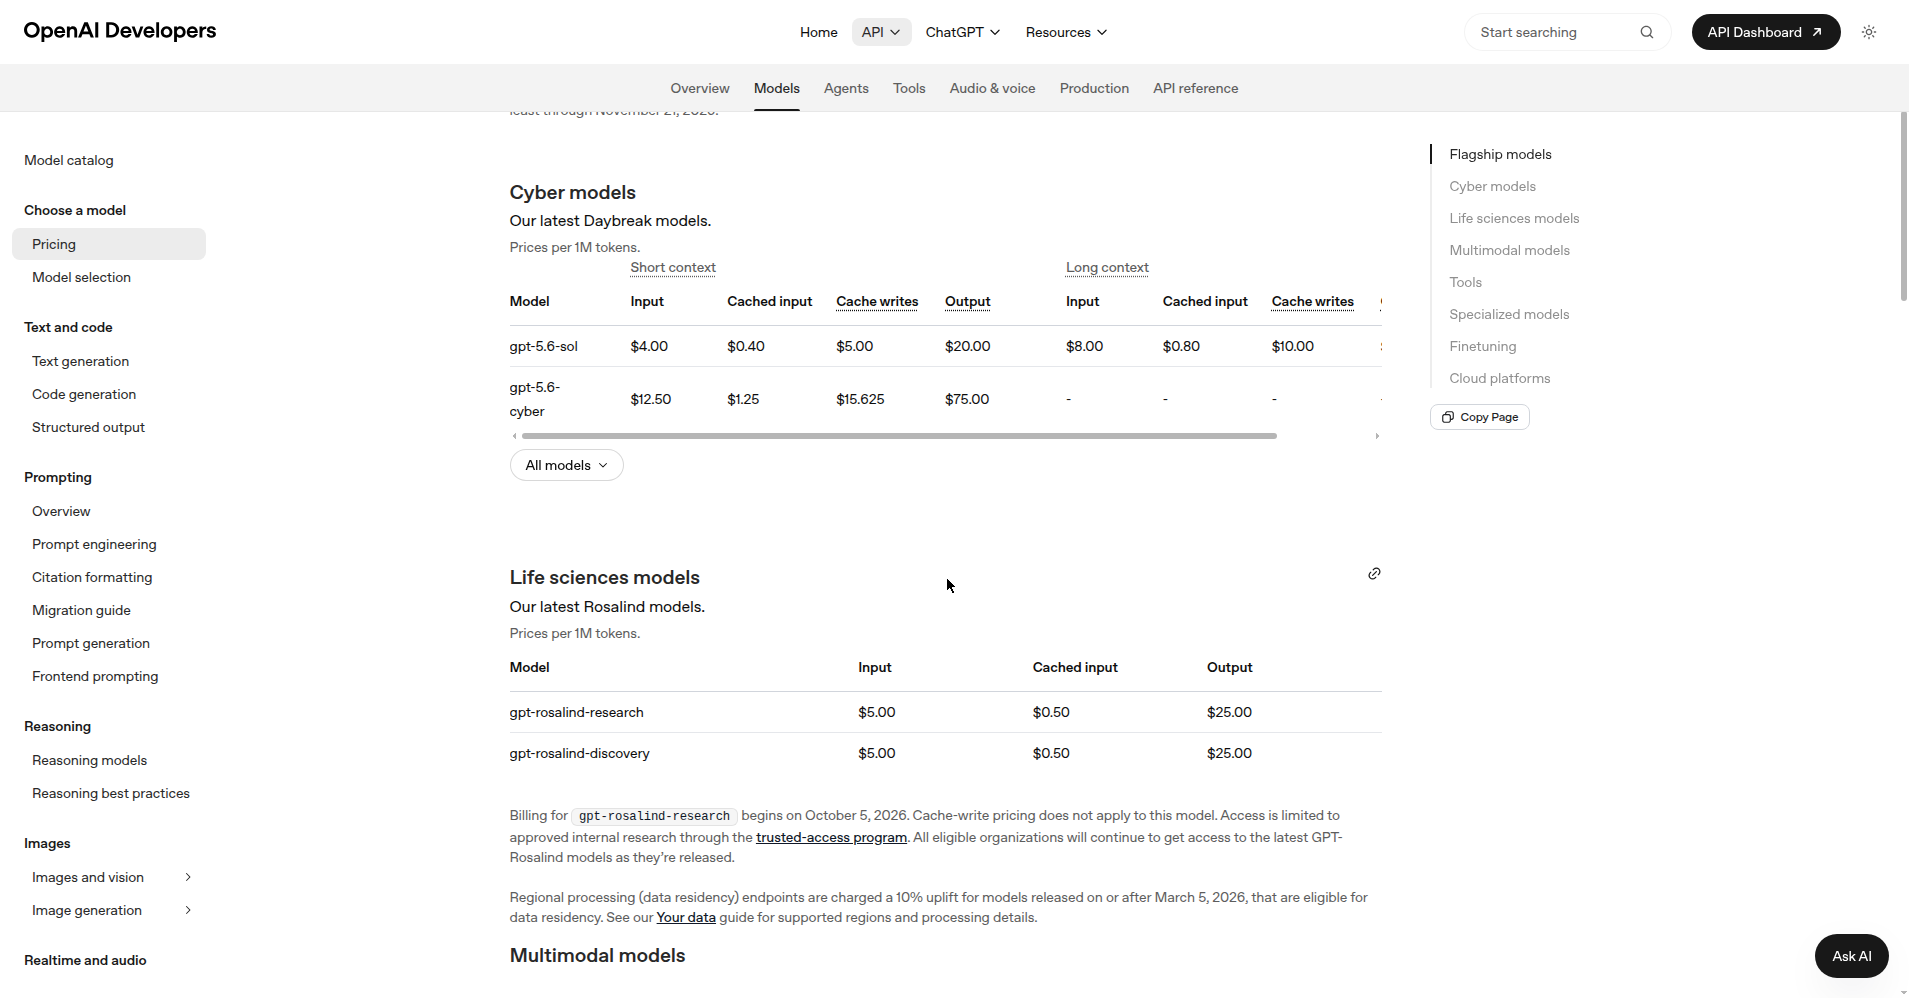Image resolution: width=1919 pixels, height=998 pixels.
Task: Click the Cyber models horizontal scrollbar
Action: coord(899,436)
